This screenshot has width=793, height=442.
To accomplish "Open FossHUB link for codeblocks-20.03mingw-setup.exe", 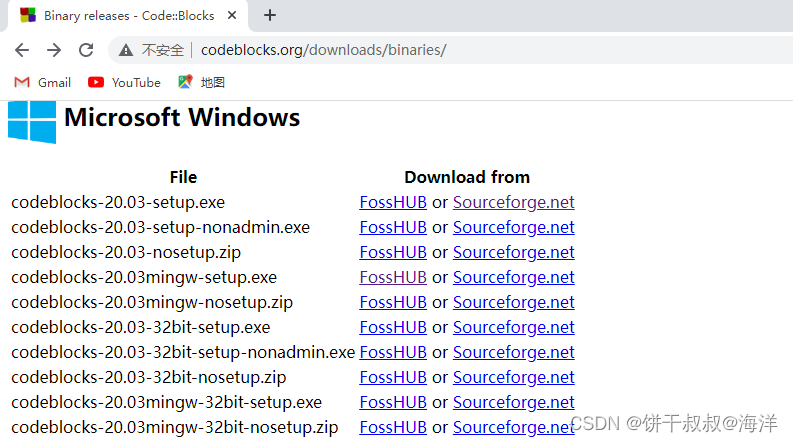I will point(393,277).
